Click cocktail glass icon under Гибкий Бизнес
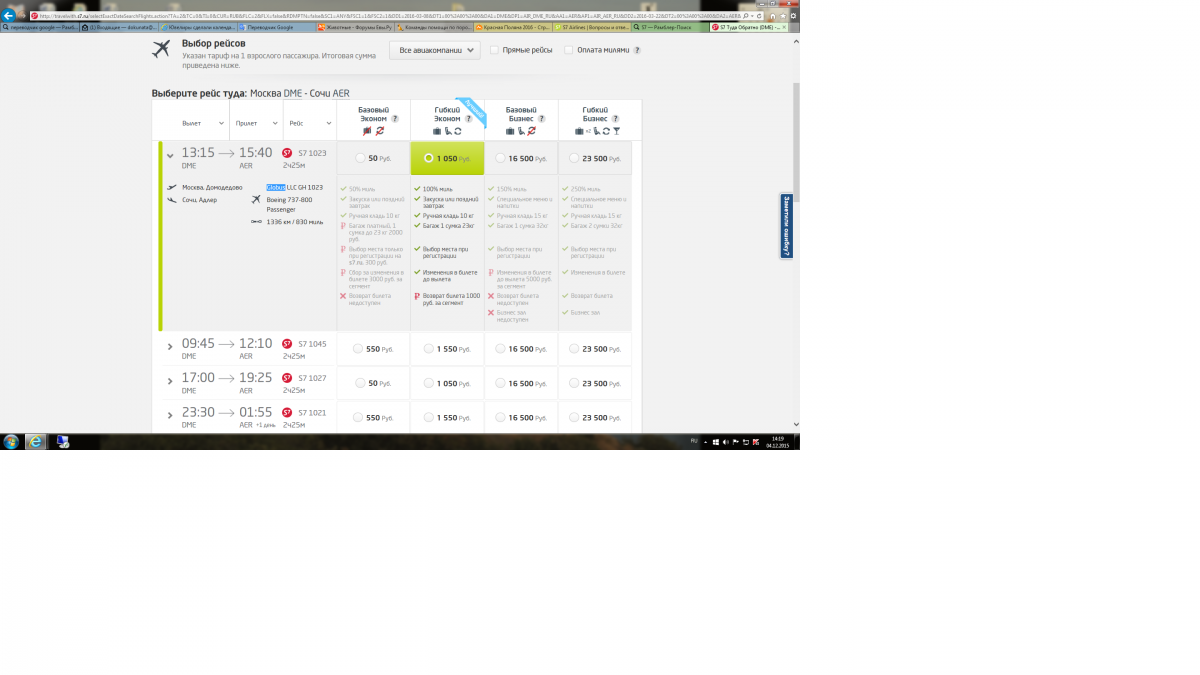 (617, 131)
